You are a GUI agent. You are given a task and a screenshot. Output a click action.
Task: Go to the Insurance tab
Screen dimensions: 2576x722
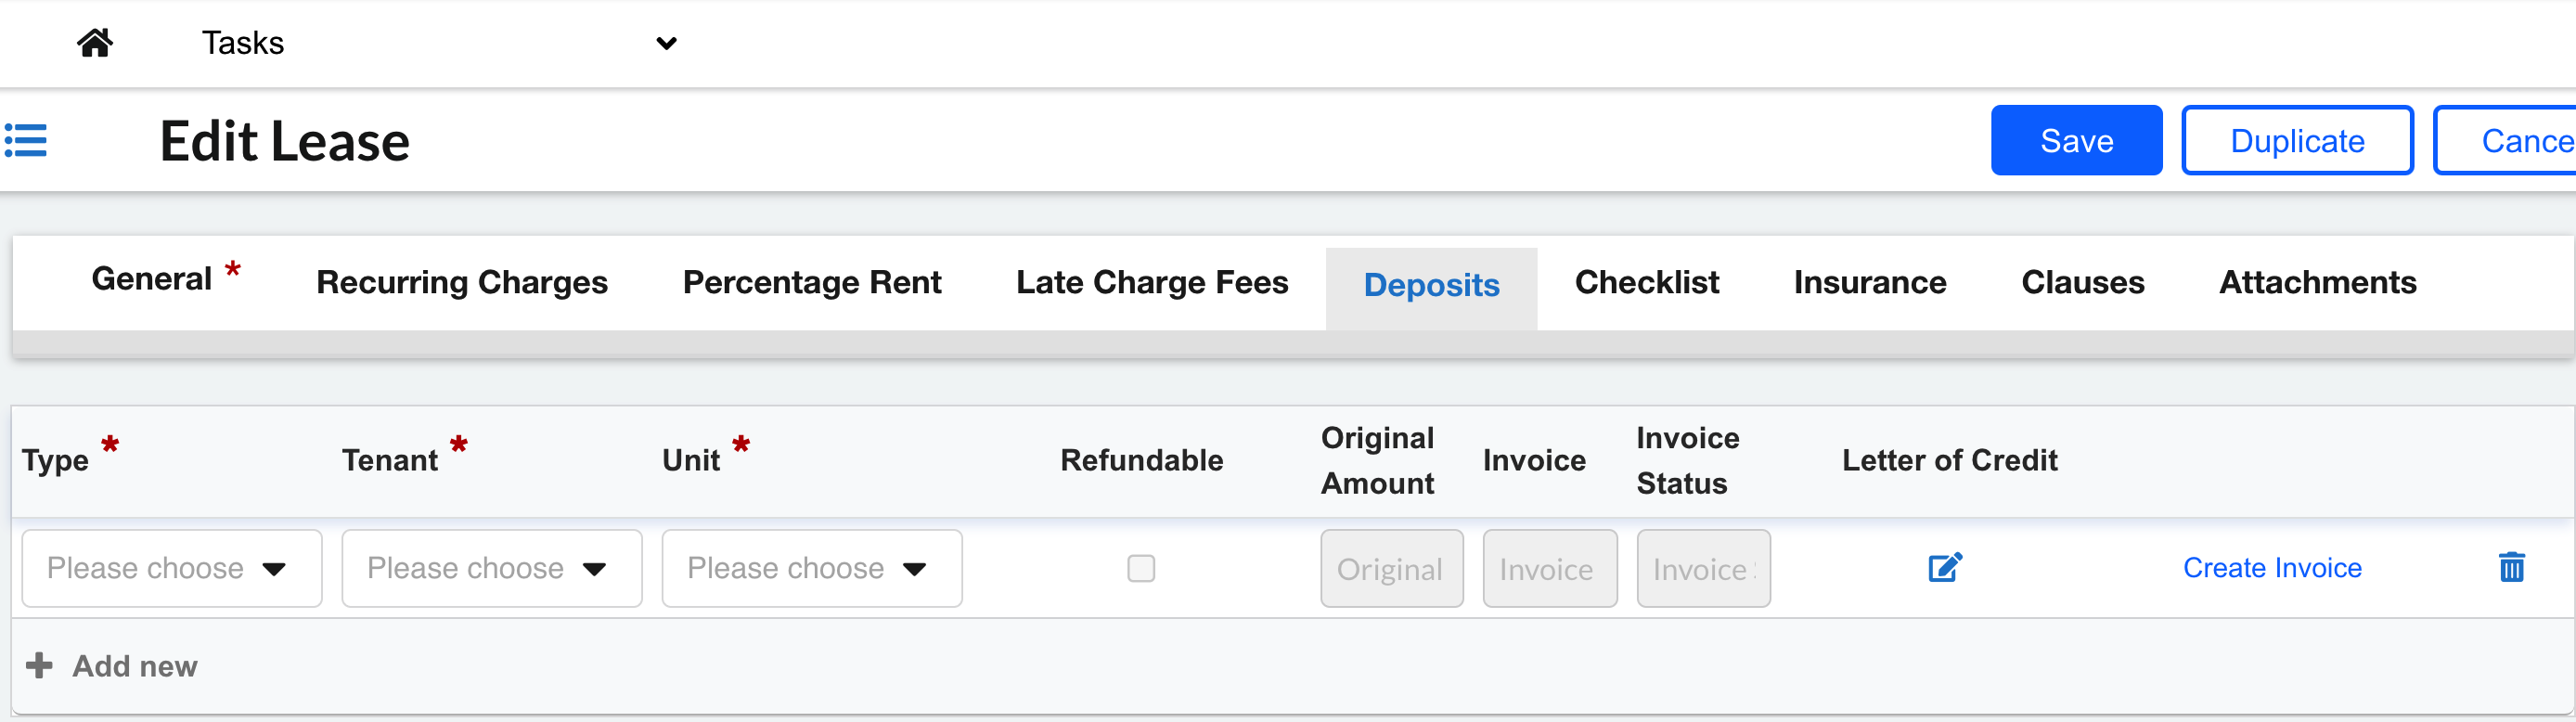tap(1870, 283)
